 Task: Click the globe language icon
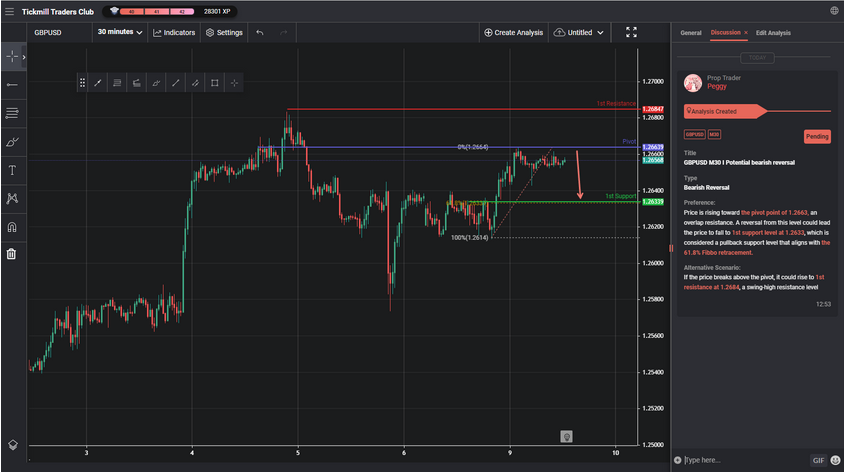pyautogui.click(x=834, y=11)
